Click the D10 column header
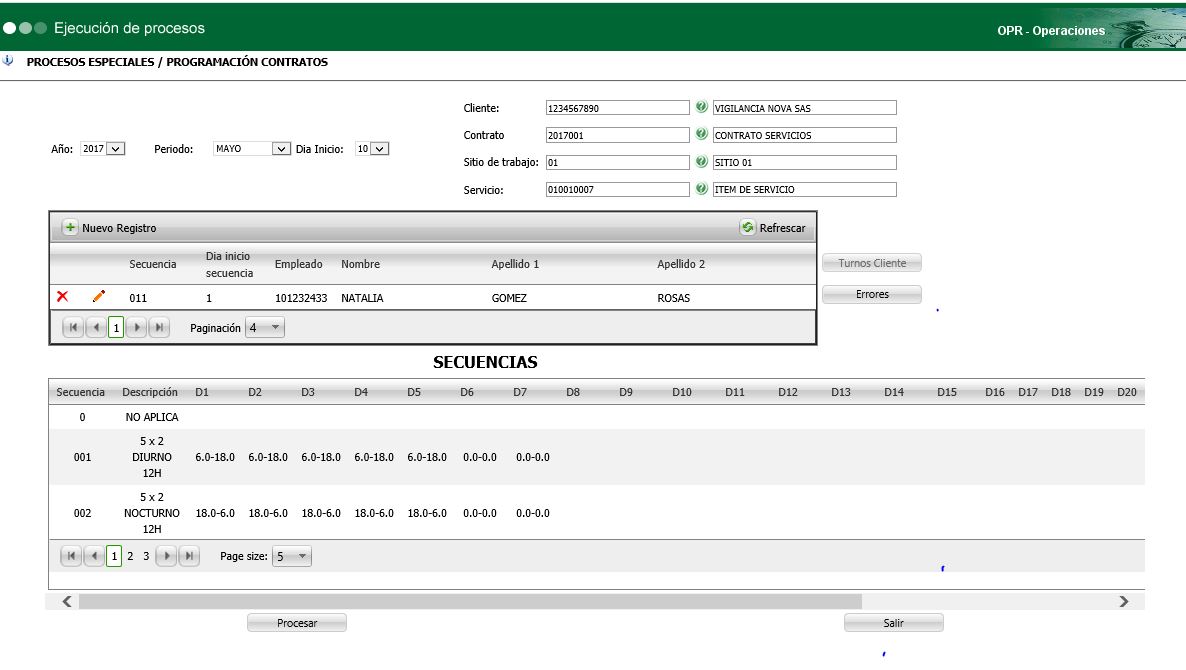The width and height of the screenshot is (1186, 670). point(681,392)
